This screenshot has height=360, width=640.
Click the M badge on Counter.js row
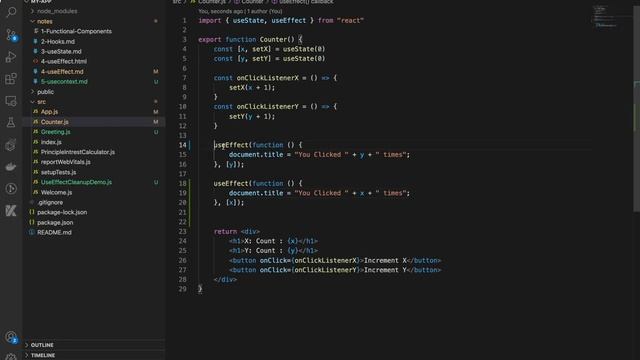156,122
